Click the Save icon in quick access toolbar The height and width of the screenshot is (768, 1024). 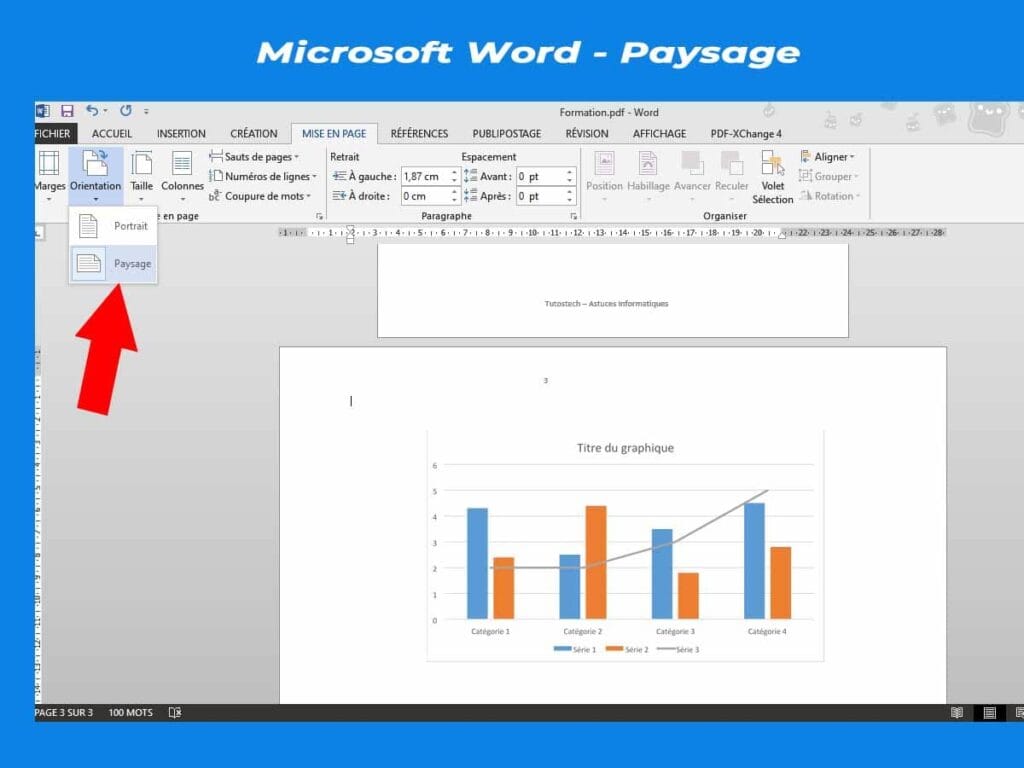[67, 111]
